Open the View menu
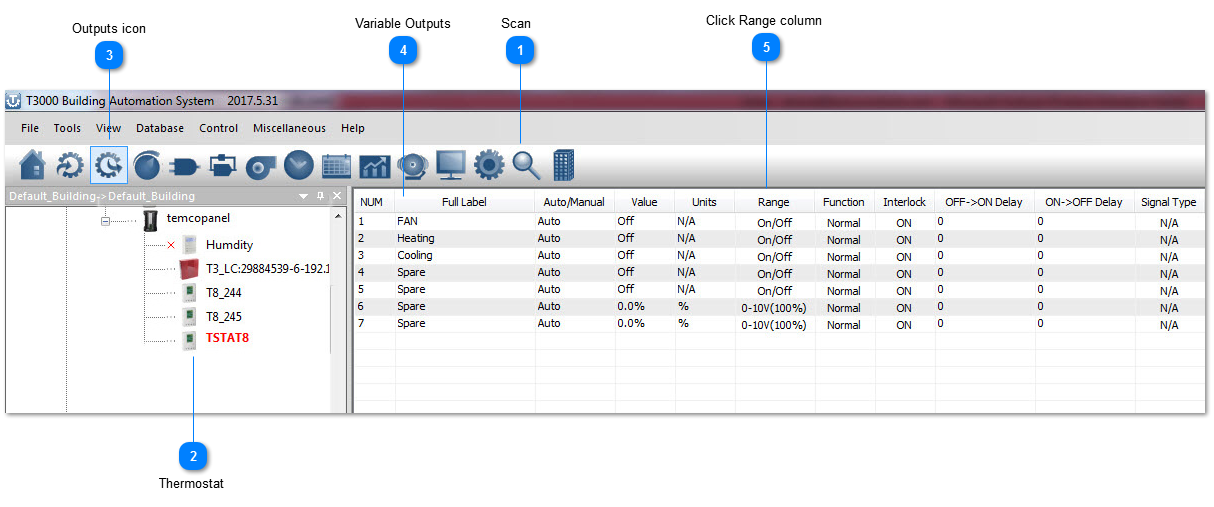1214x507 pixels. (109, 128)
